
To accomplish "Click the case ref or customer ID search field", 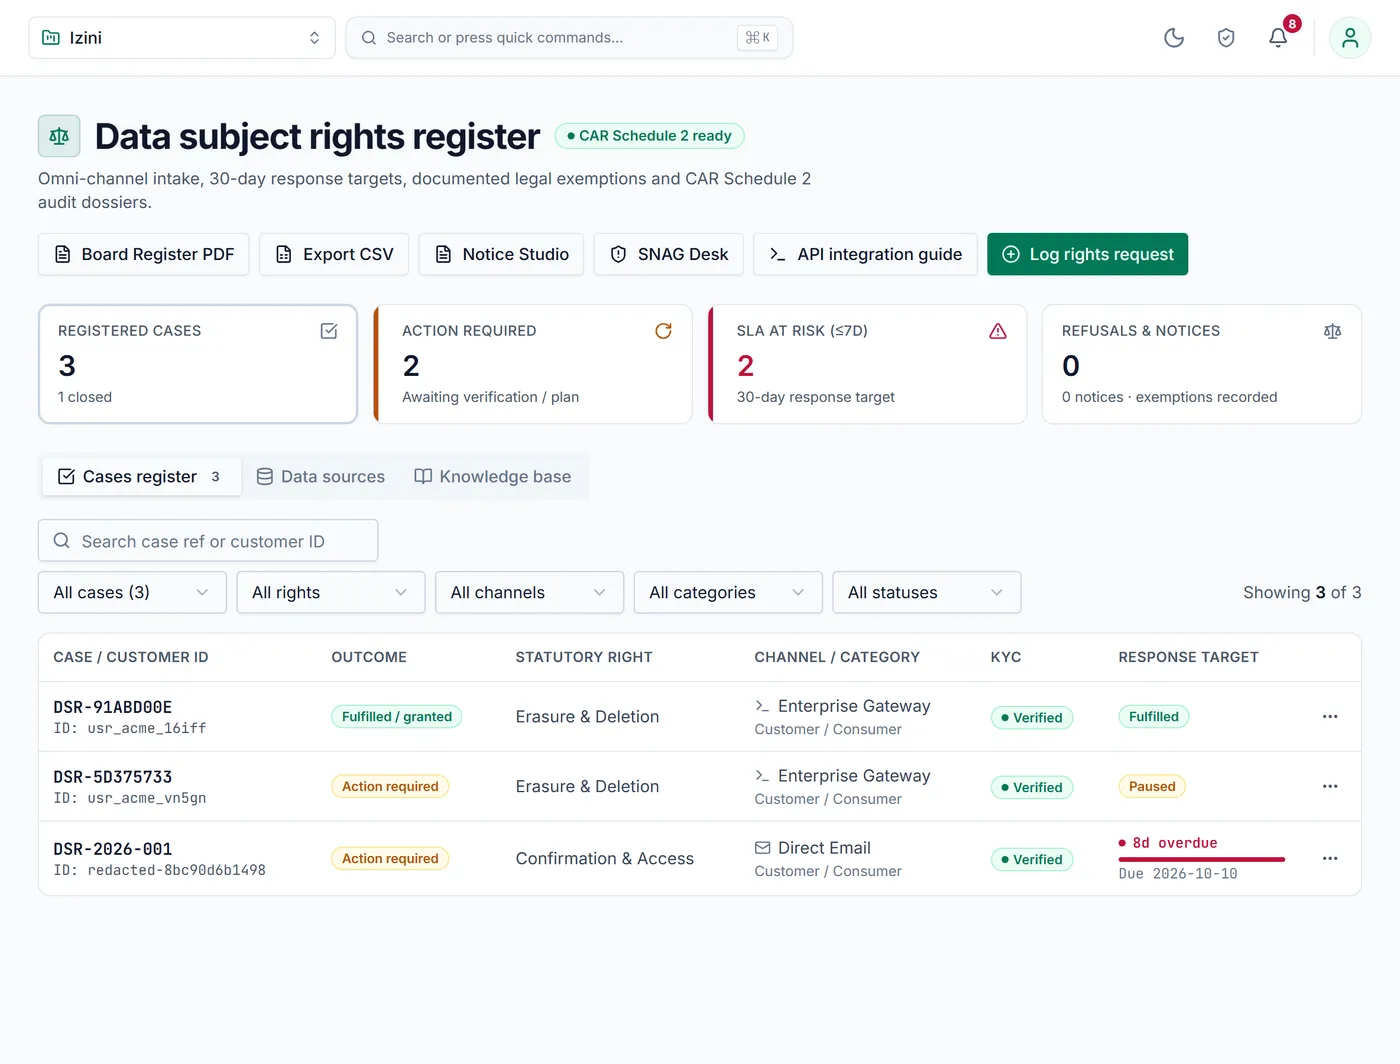I will click(x=208, y=541).
